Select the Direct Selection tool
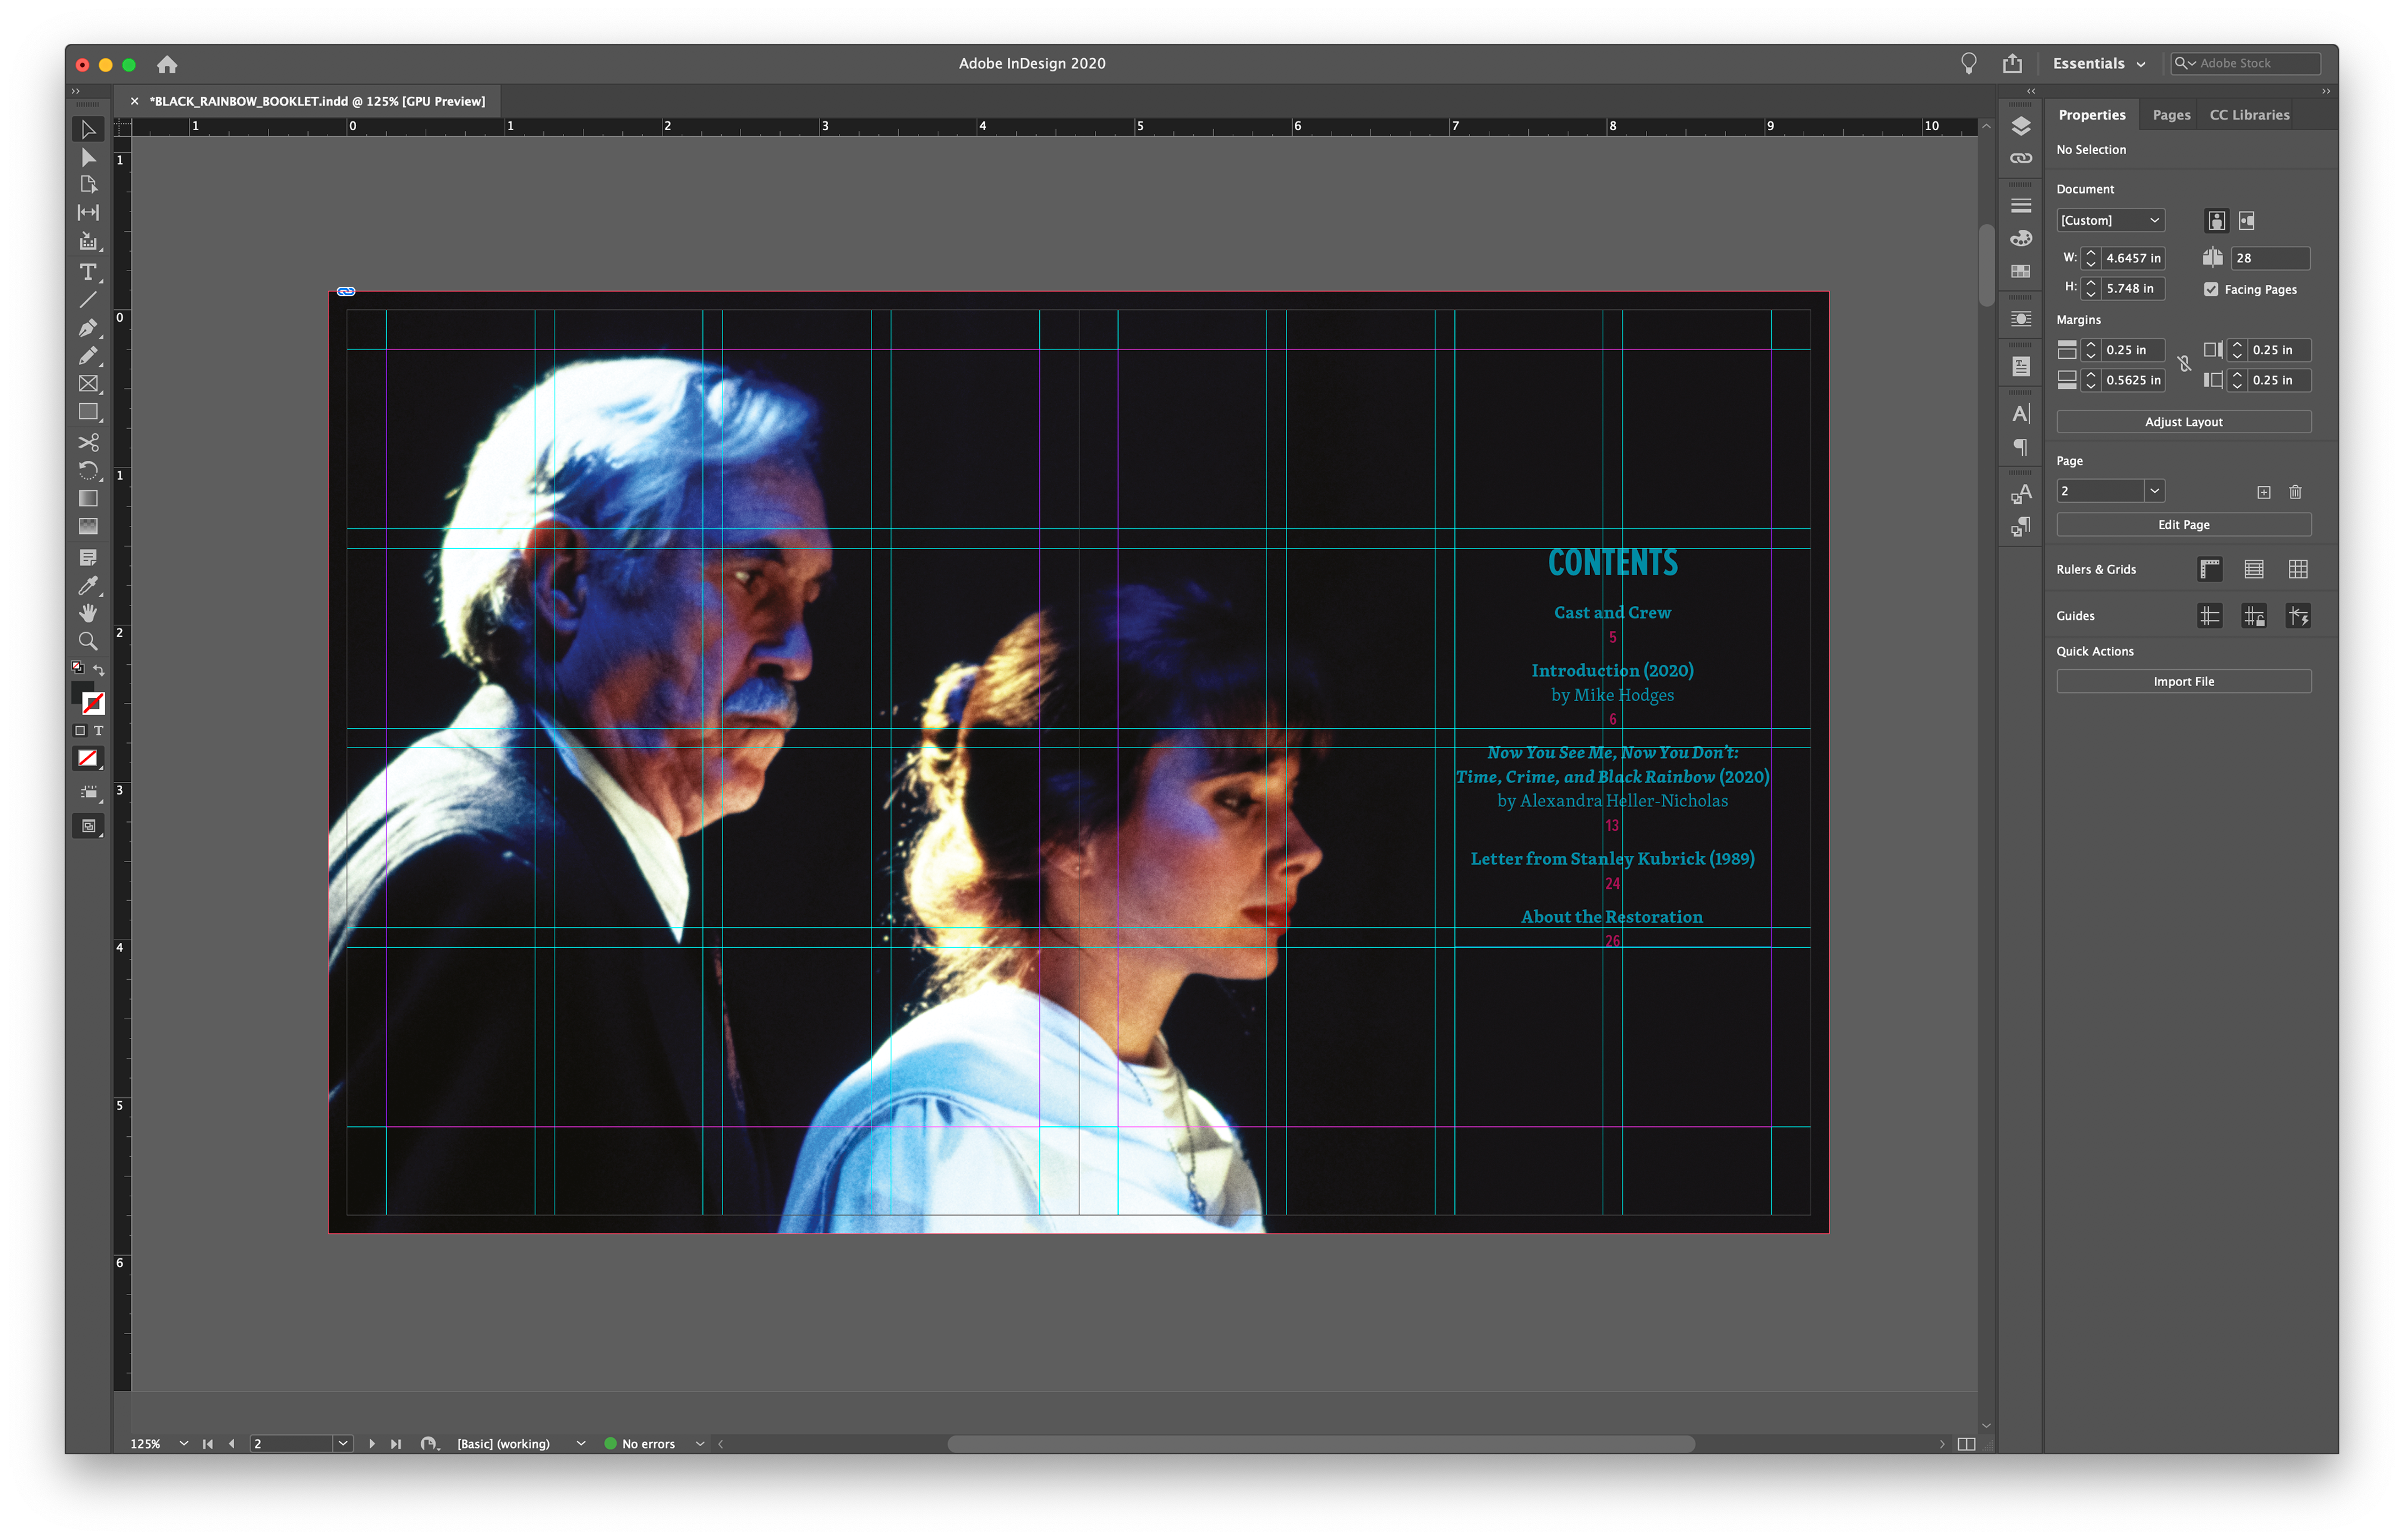The image size is (2404, 1540). 88,157
